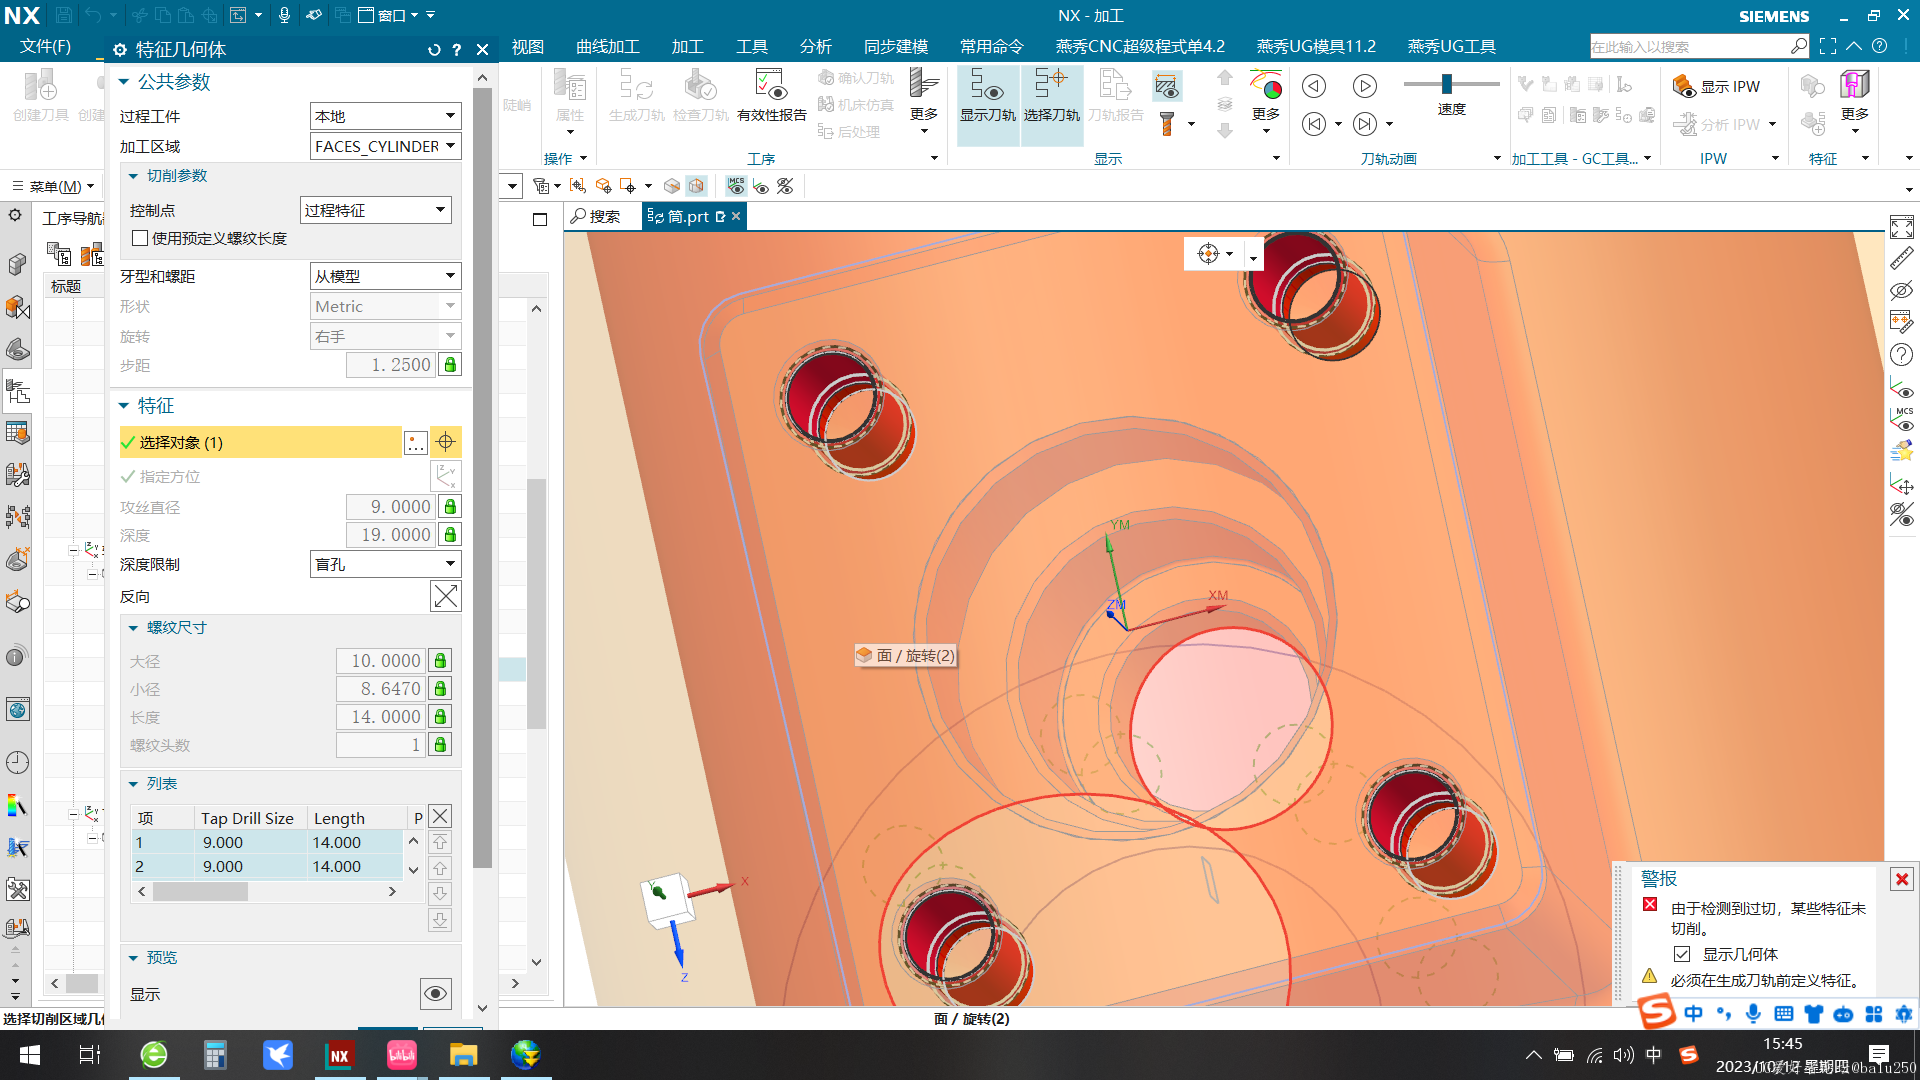Toggle the lock on 小径 value
The width and height of the screenshot is (1920, 1080).
click(x=440, y=689)
